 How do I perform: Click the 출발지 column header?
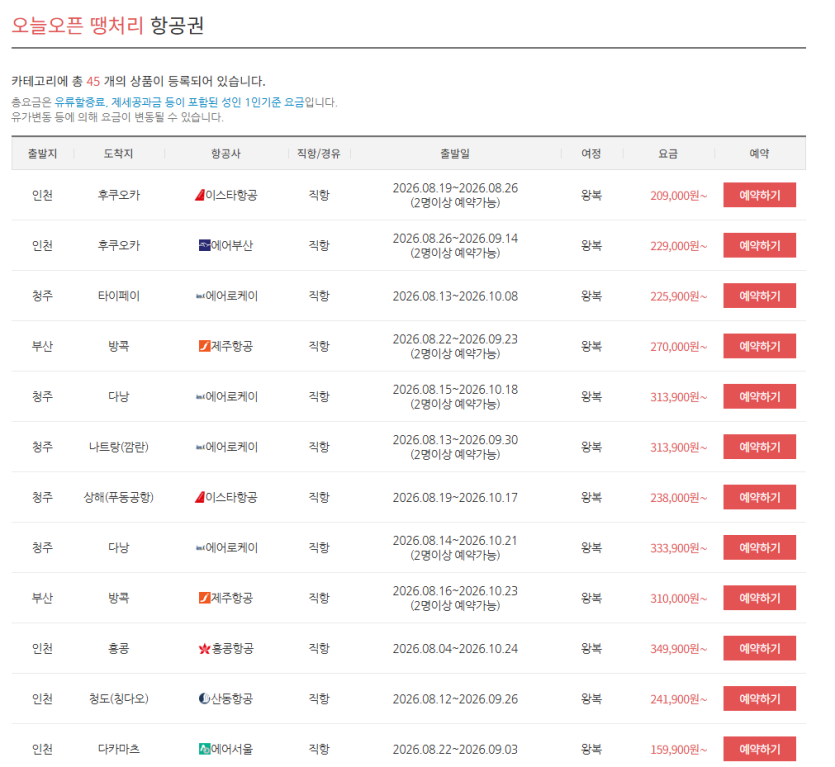(x=42, y=153)
